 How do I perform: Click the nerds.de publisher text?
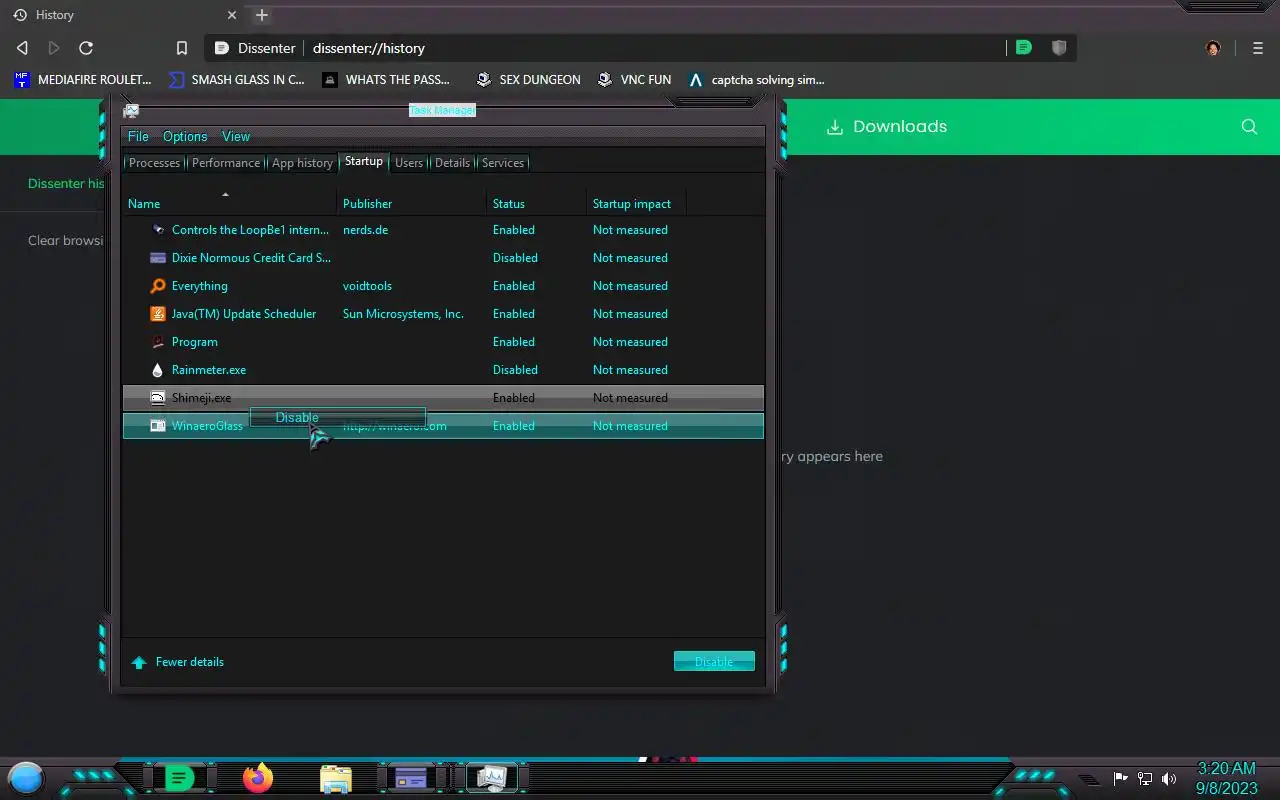(365, 230)
